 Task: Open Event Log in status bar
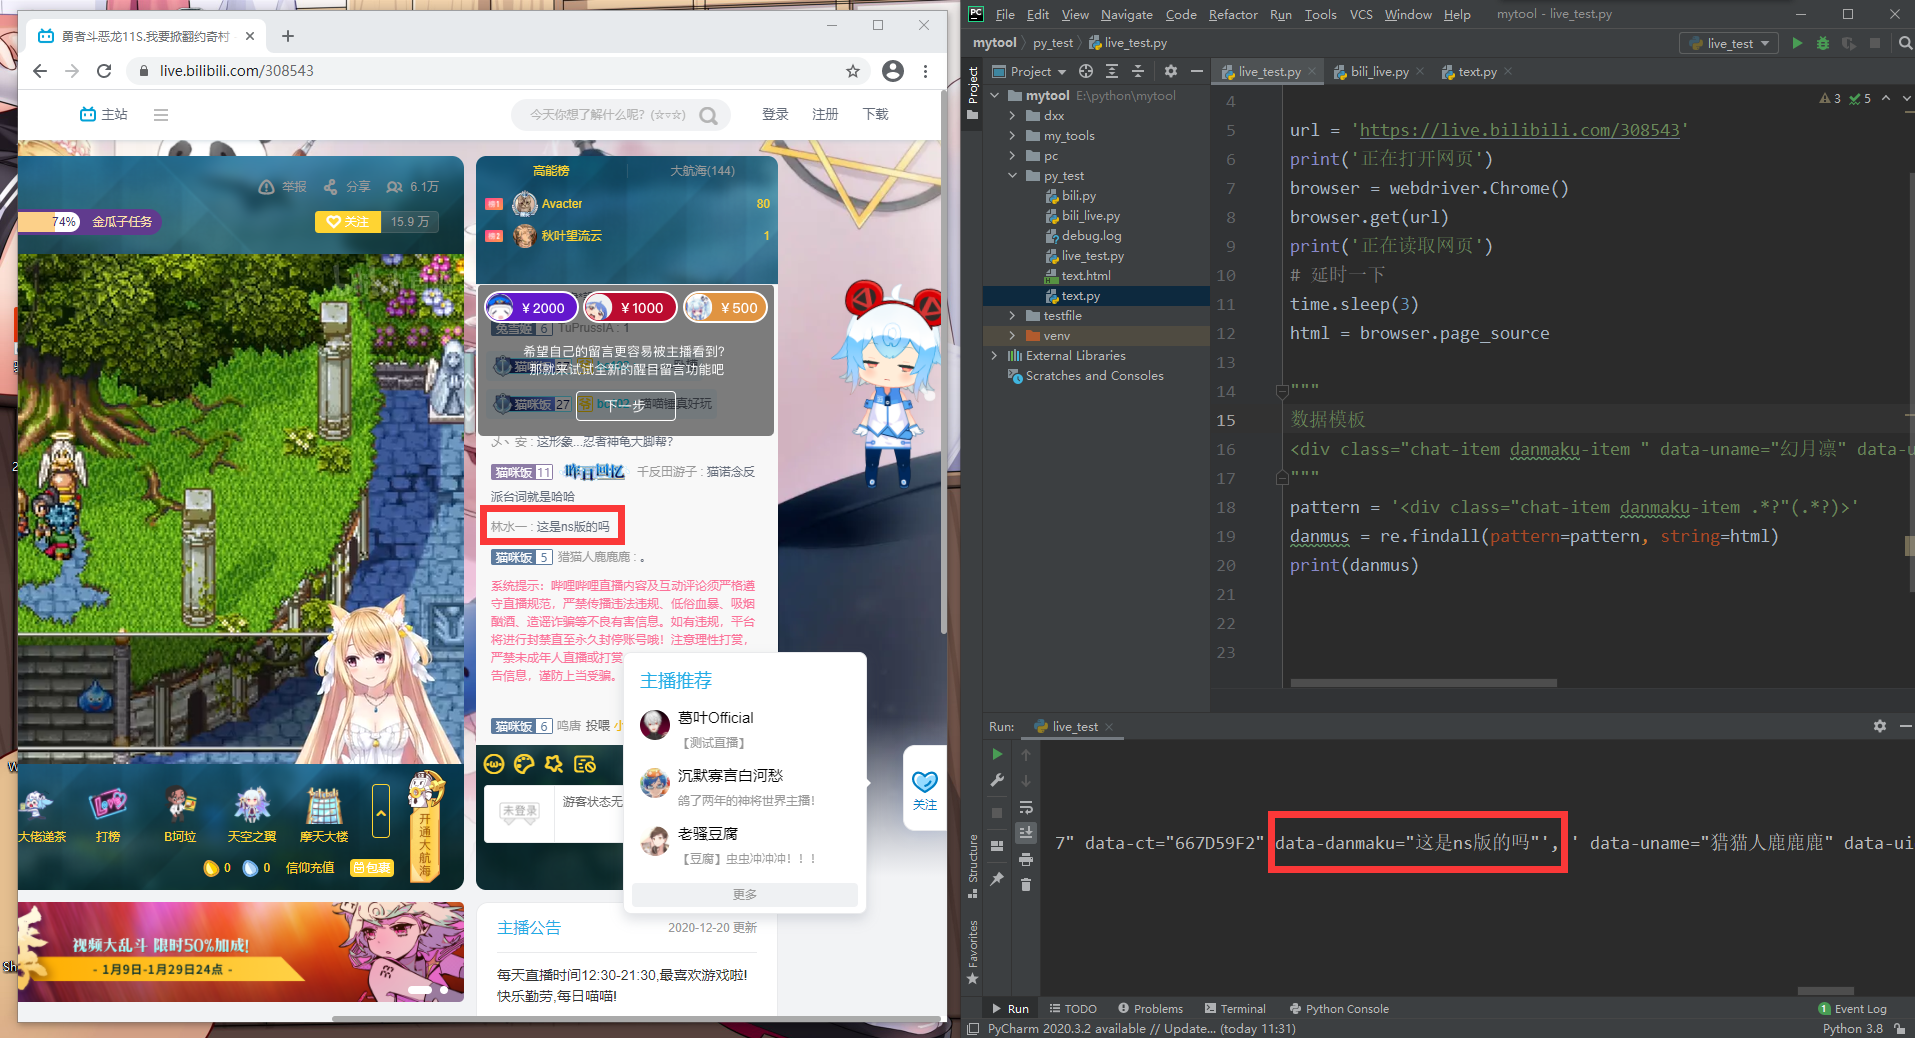tap(1852, 1009)
